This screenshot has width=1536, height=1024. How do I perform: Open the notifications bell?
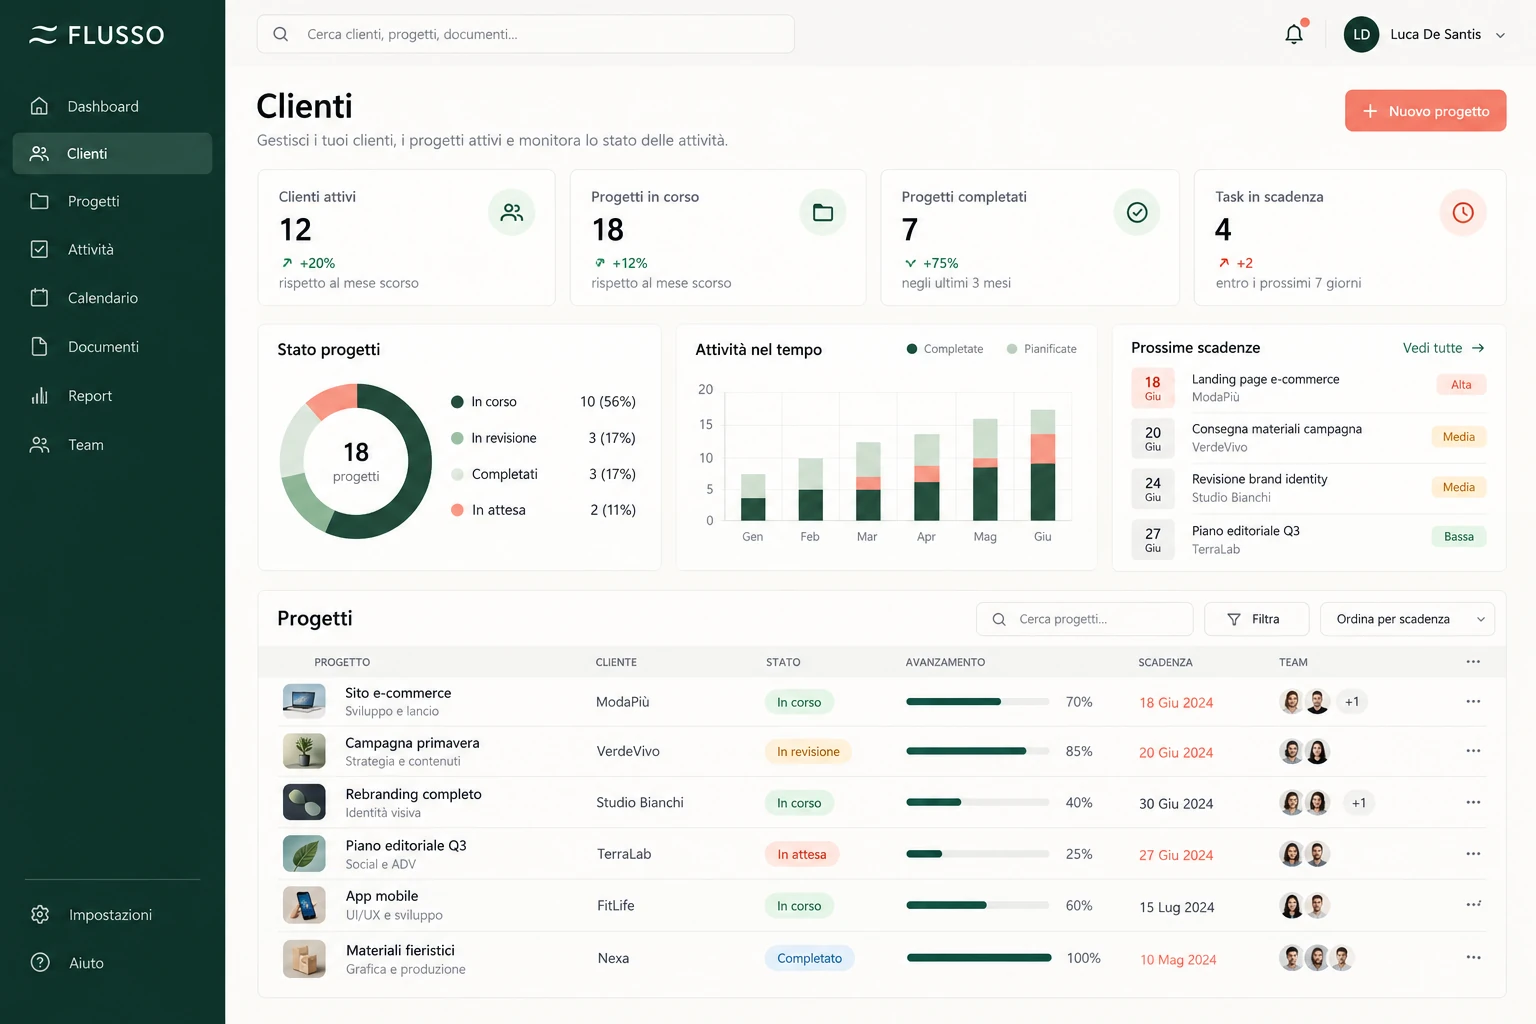[x=1294, y=34]
